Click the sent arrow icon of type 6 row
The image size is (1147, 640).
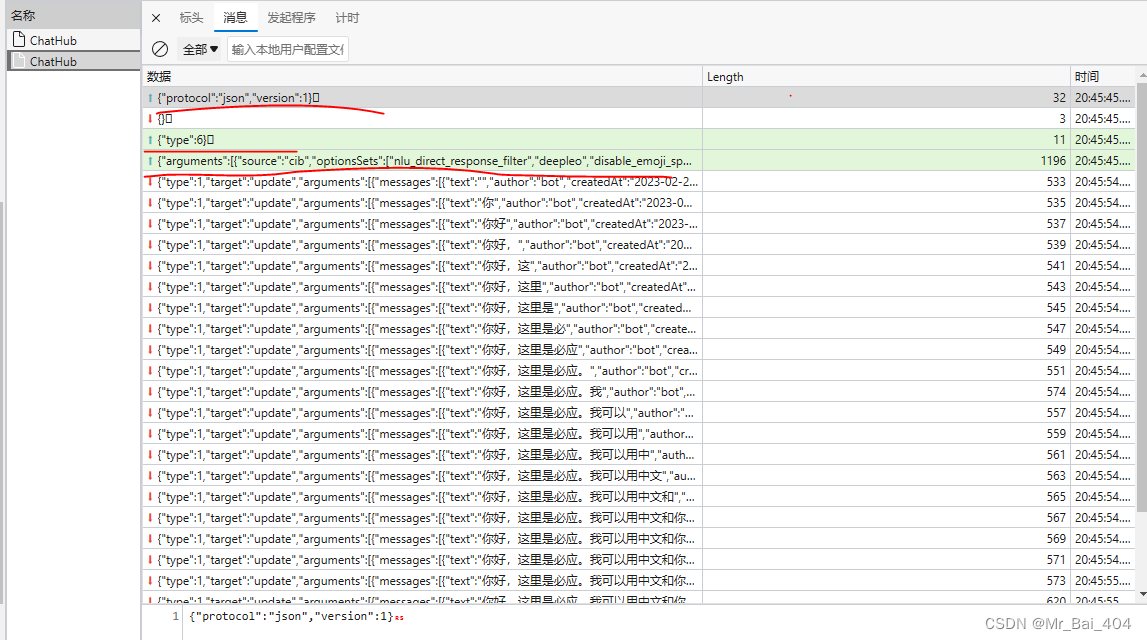point(150,140)
